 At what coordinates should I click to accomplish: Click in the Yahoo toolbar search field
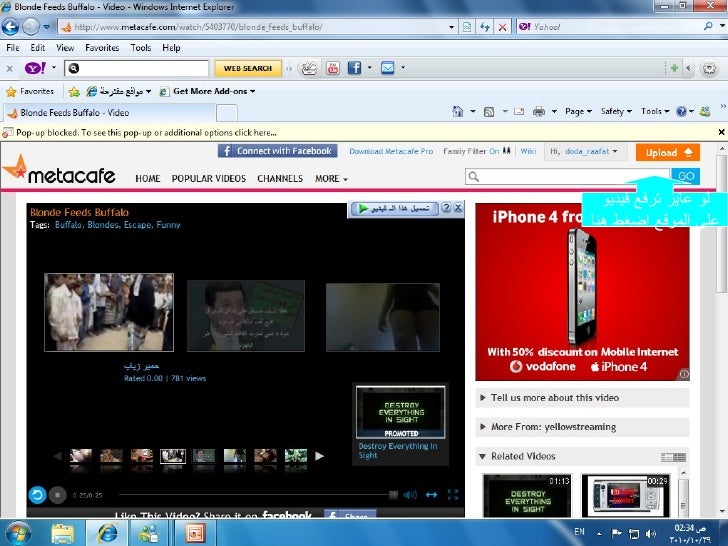[136, 69]
